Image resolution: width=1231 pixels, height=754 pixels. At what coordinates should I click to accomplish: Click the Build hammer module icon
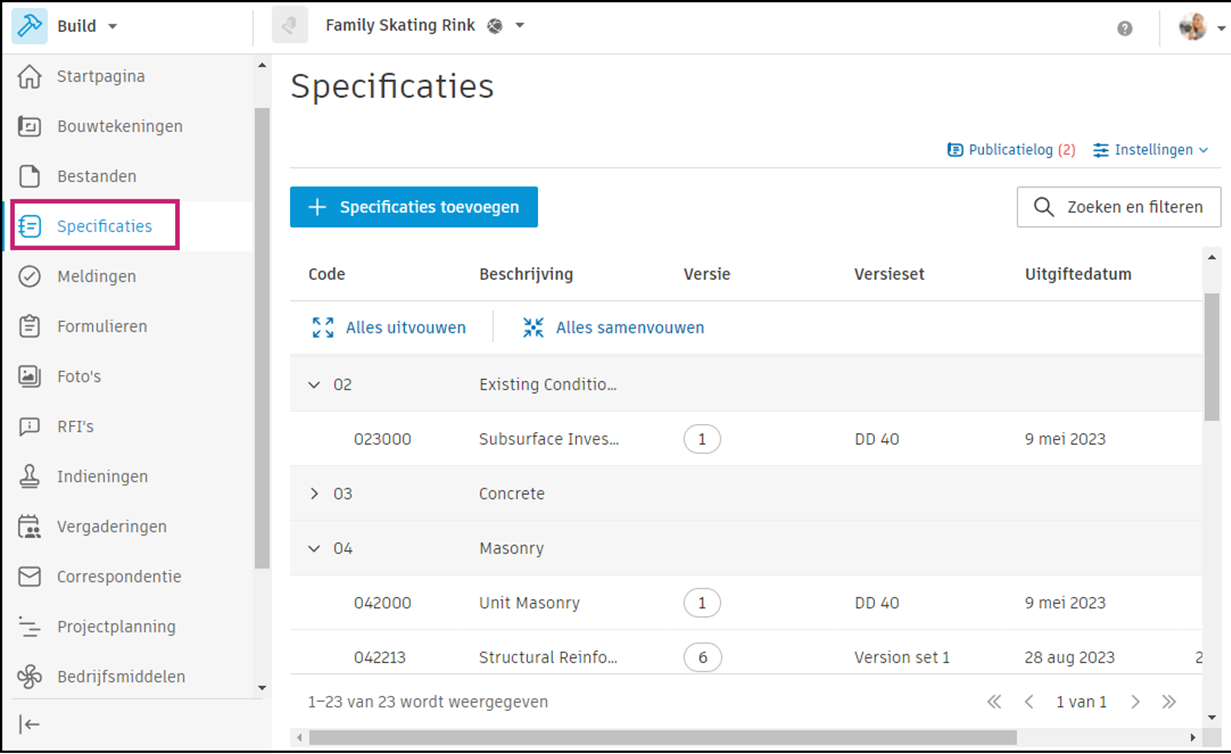[x=30, y=27]
